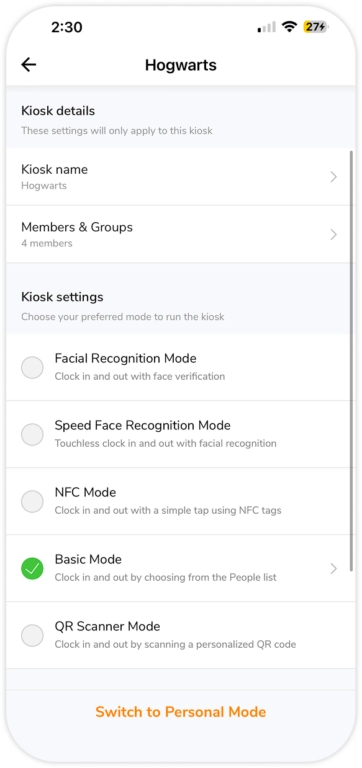Open the Kiosk name Hogwarts row

179,177
